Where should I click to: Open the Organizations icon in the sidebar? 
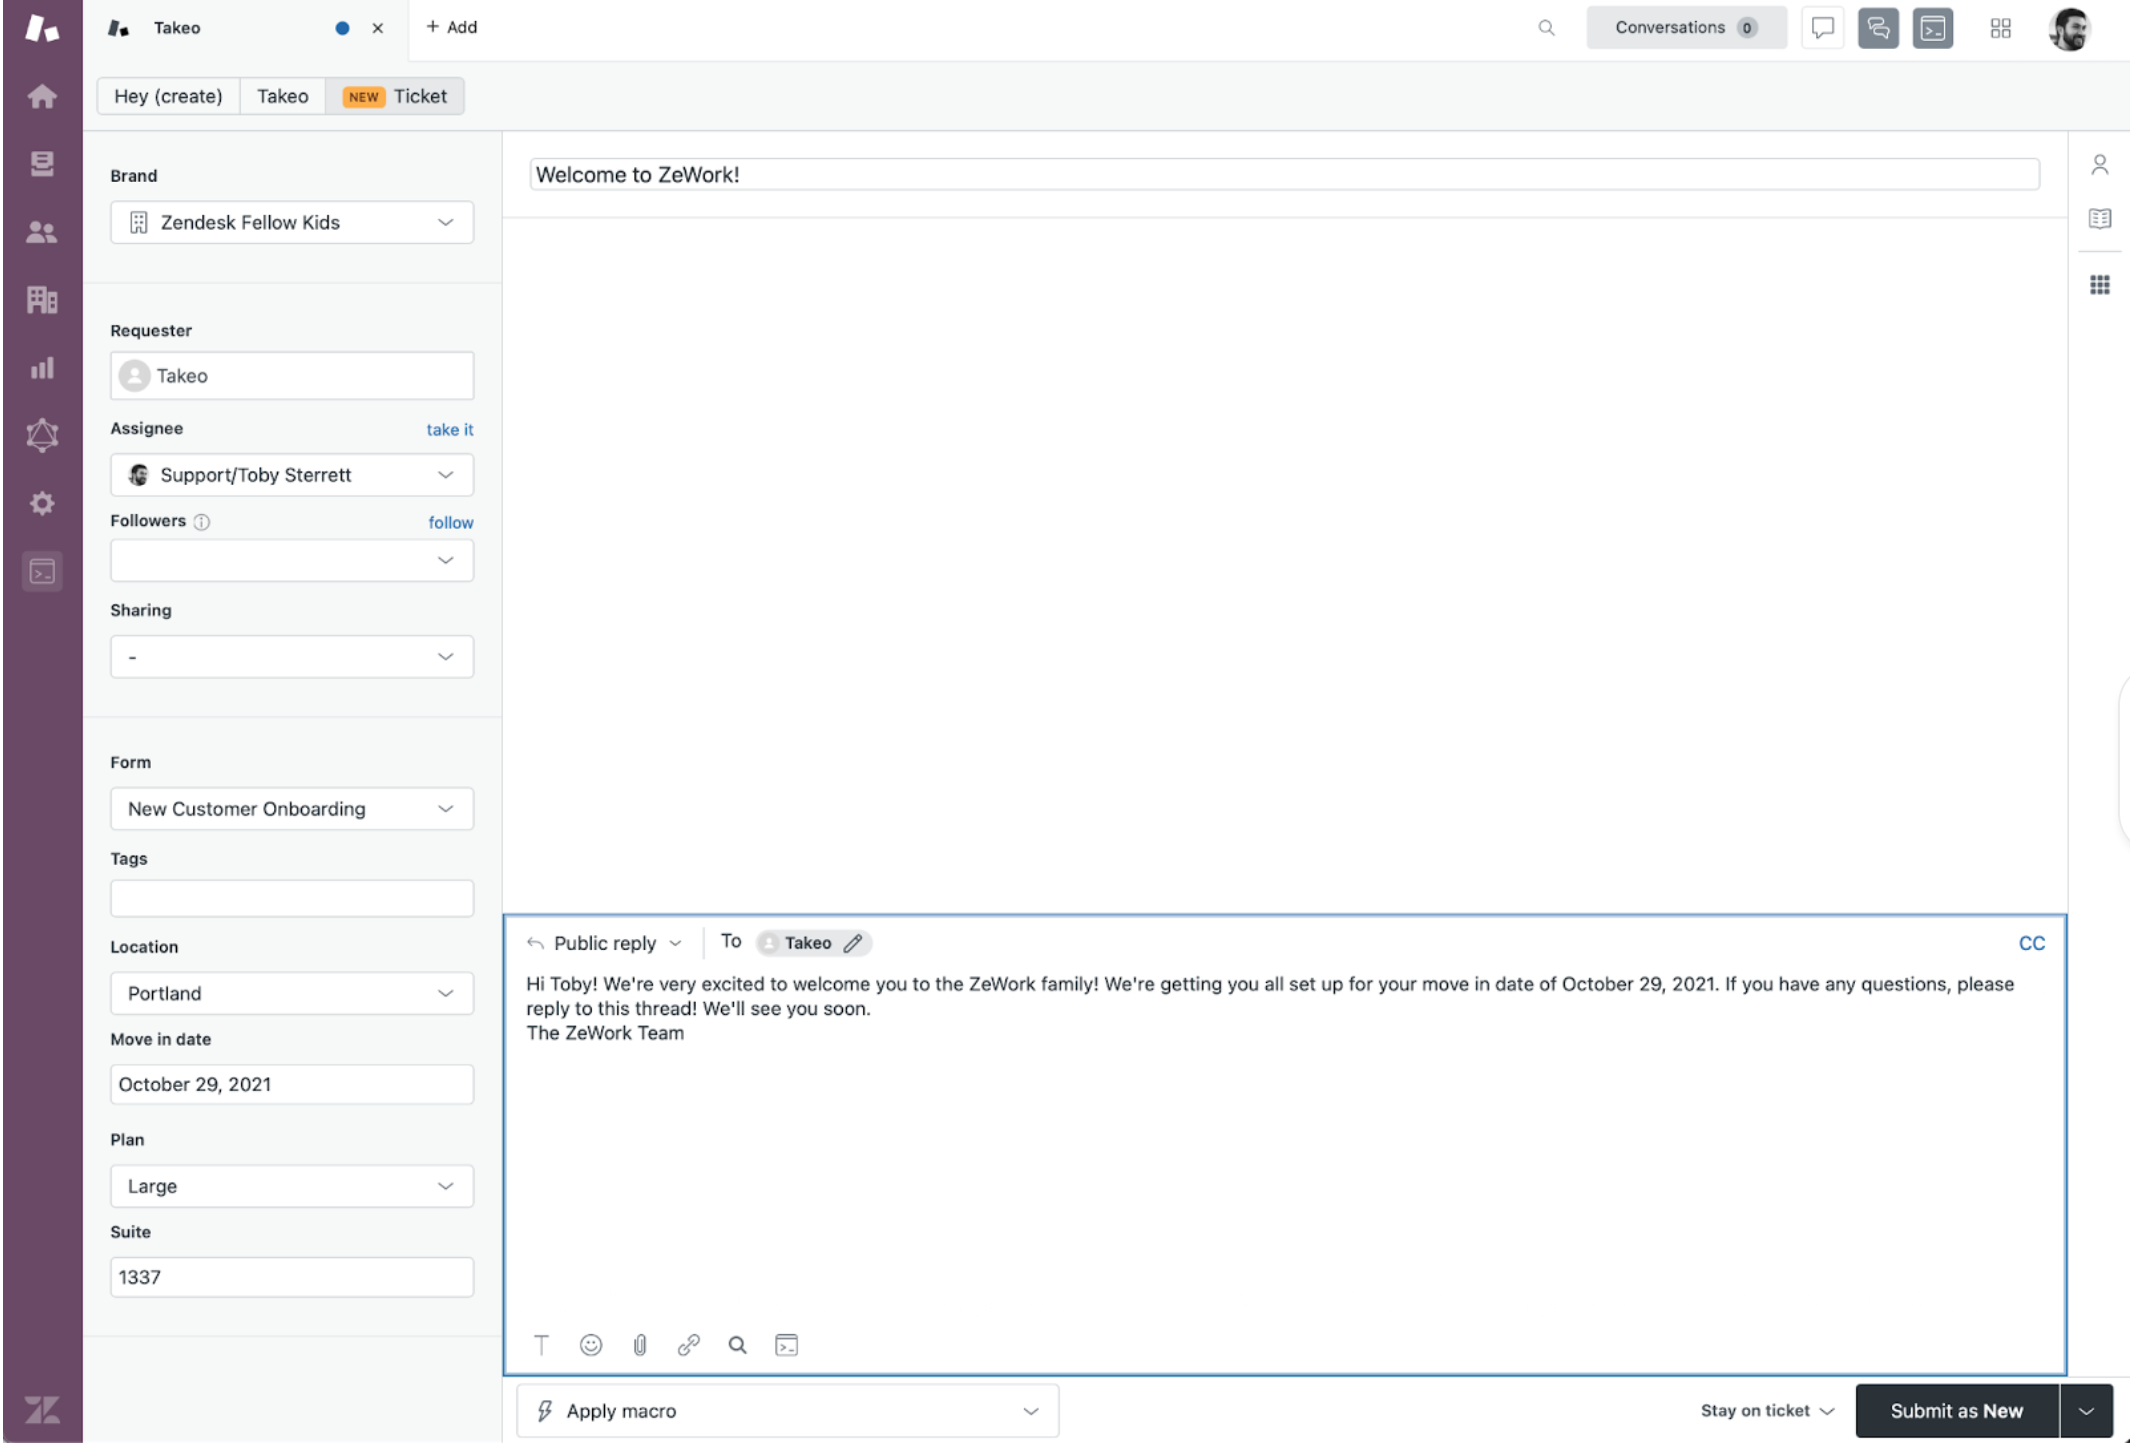(x=42, y=300)
